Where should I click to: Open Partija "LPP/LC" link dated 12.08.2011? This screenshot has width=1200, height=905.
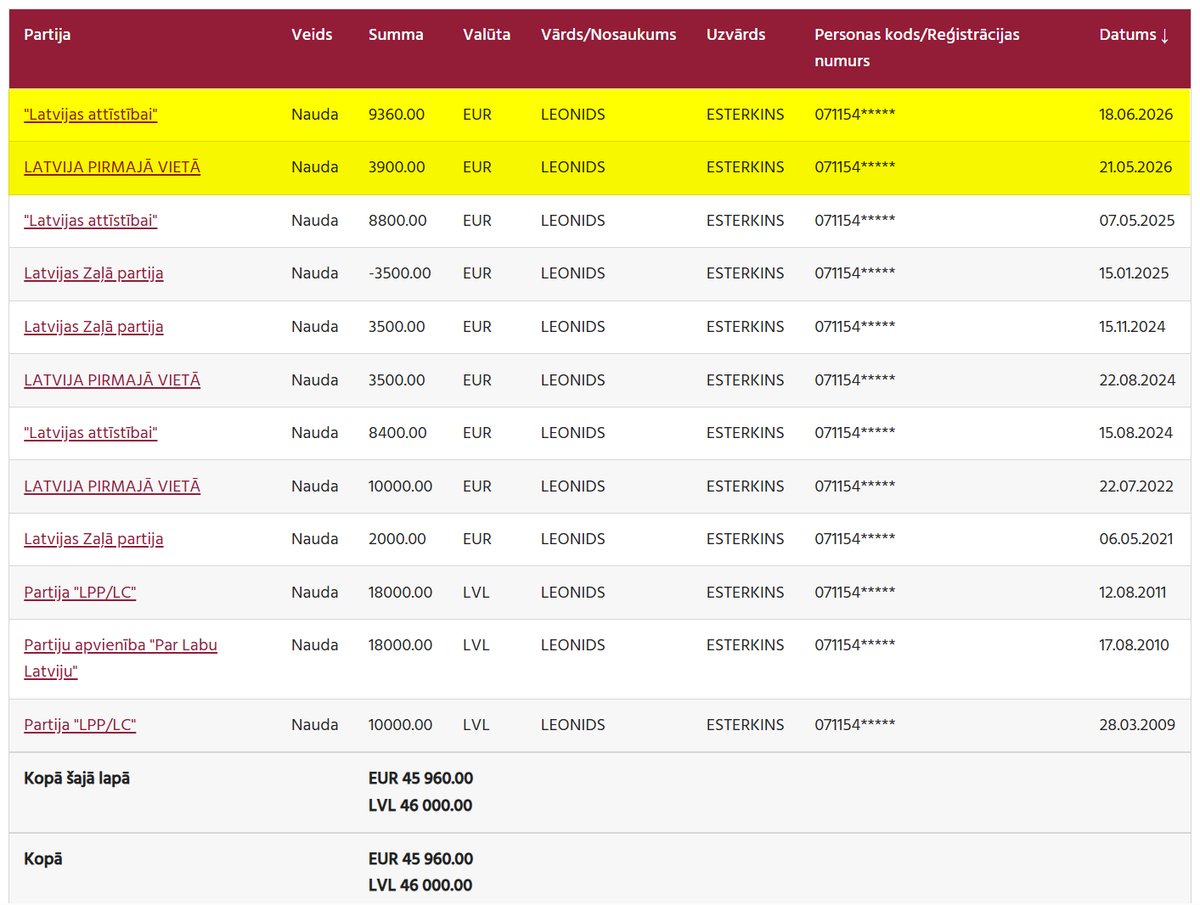tap(80, 592)
